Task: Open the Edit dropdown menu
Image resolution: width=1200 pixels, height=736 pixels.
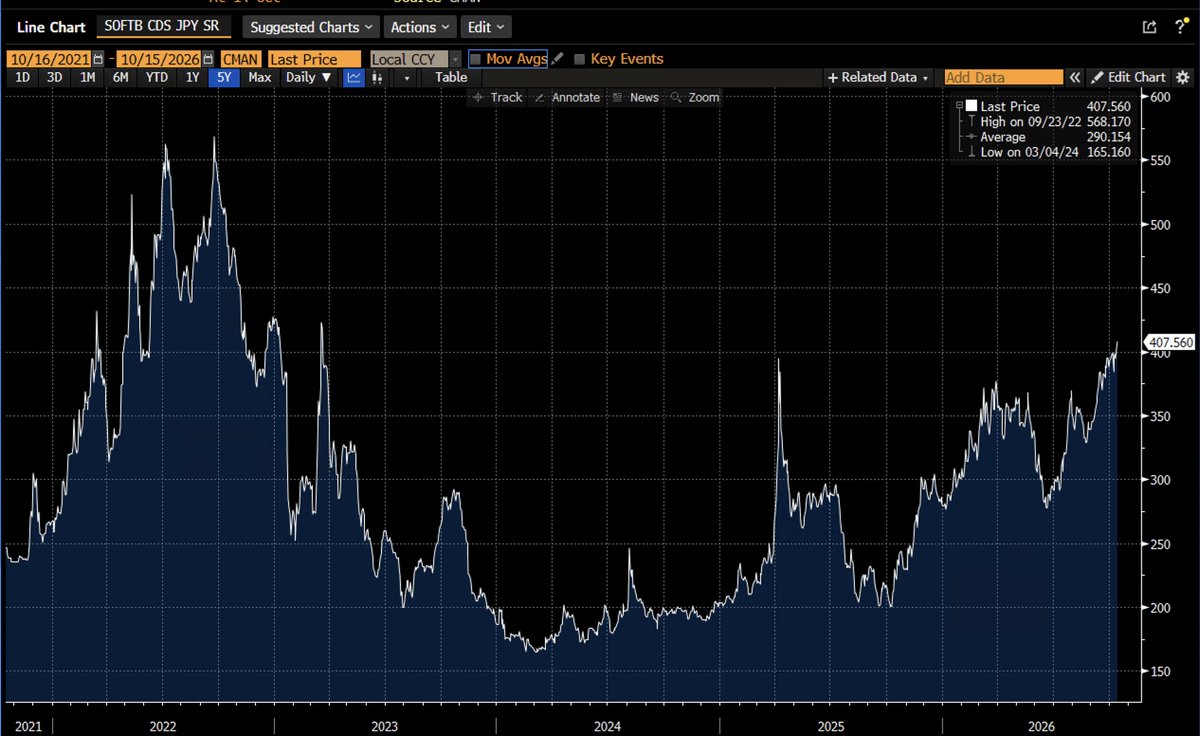Action: coord(487,27)
